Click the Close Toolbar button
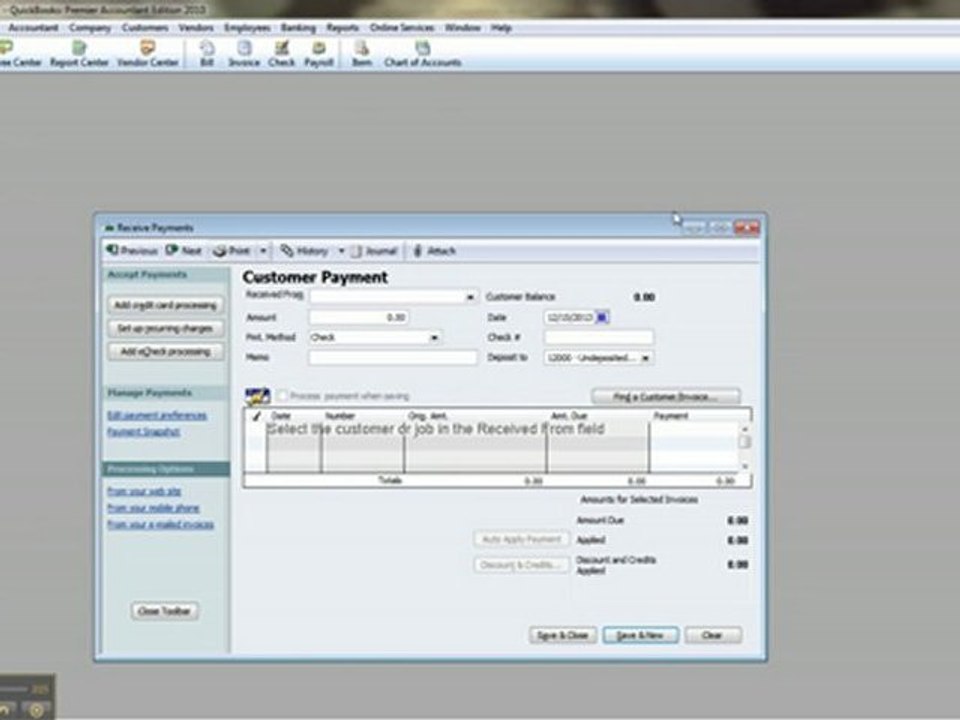The height and width of the screenshot is (720, 960). pos(165,611)
